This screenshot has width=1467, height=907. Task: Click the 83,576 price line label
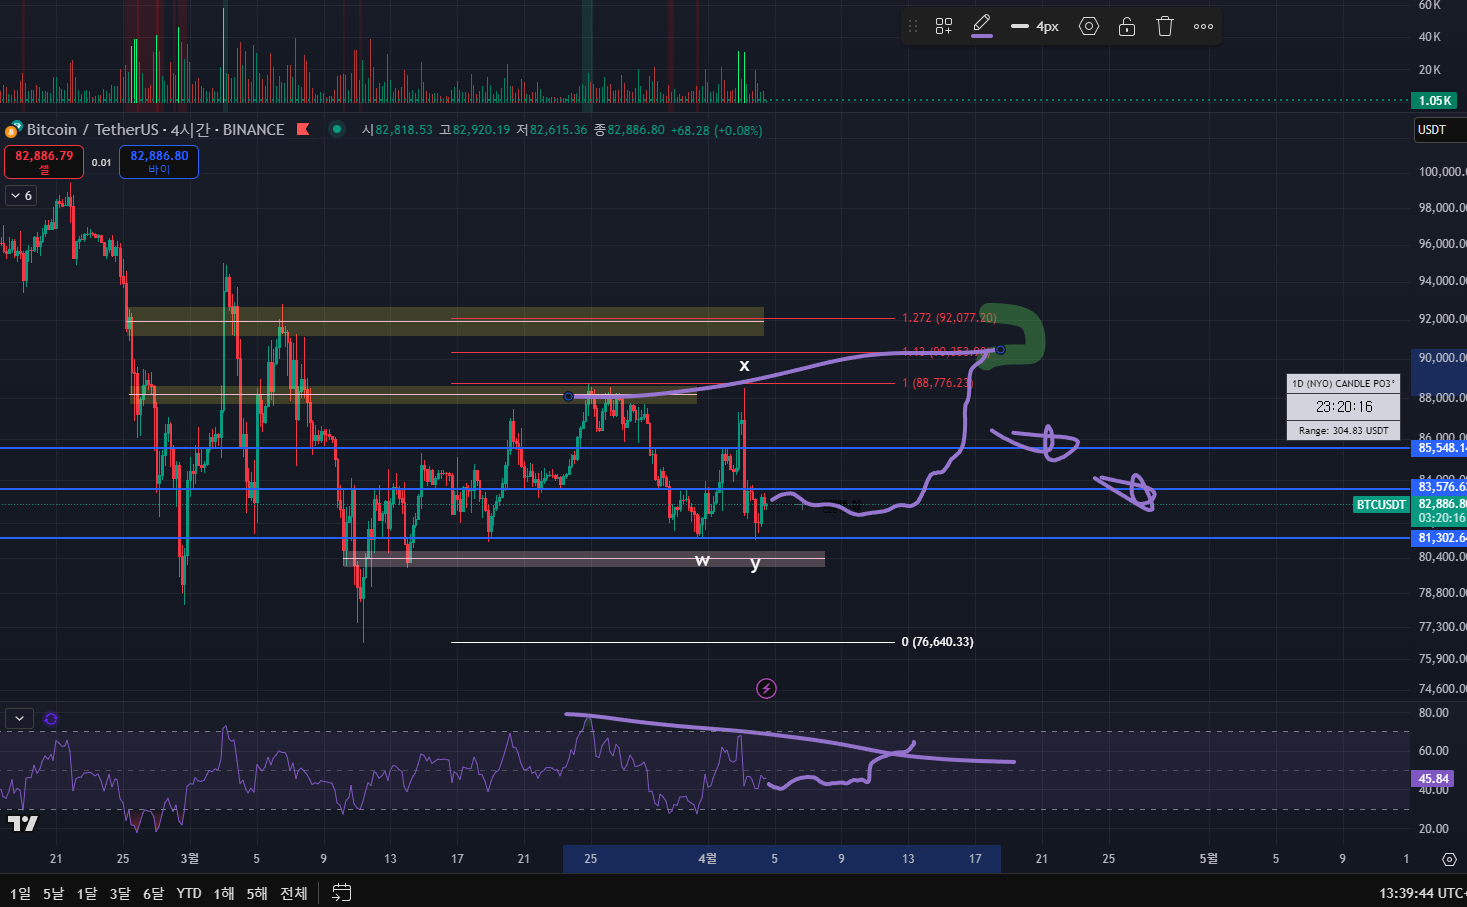pyautogui.click(x=1439, y=487)
